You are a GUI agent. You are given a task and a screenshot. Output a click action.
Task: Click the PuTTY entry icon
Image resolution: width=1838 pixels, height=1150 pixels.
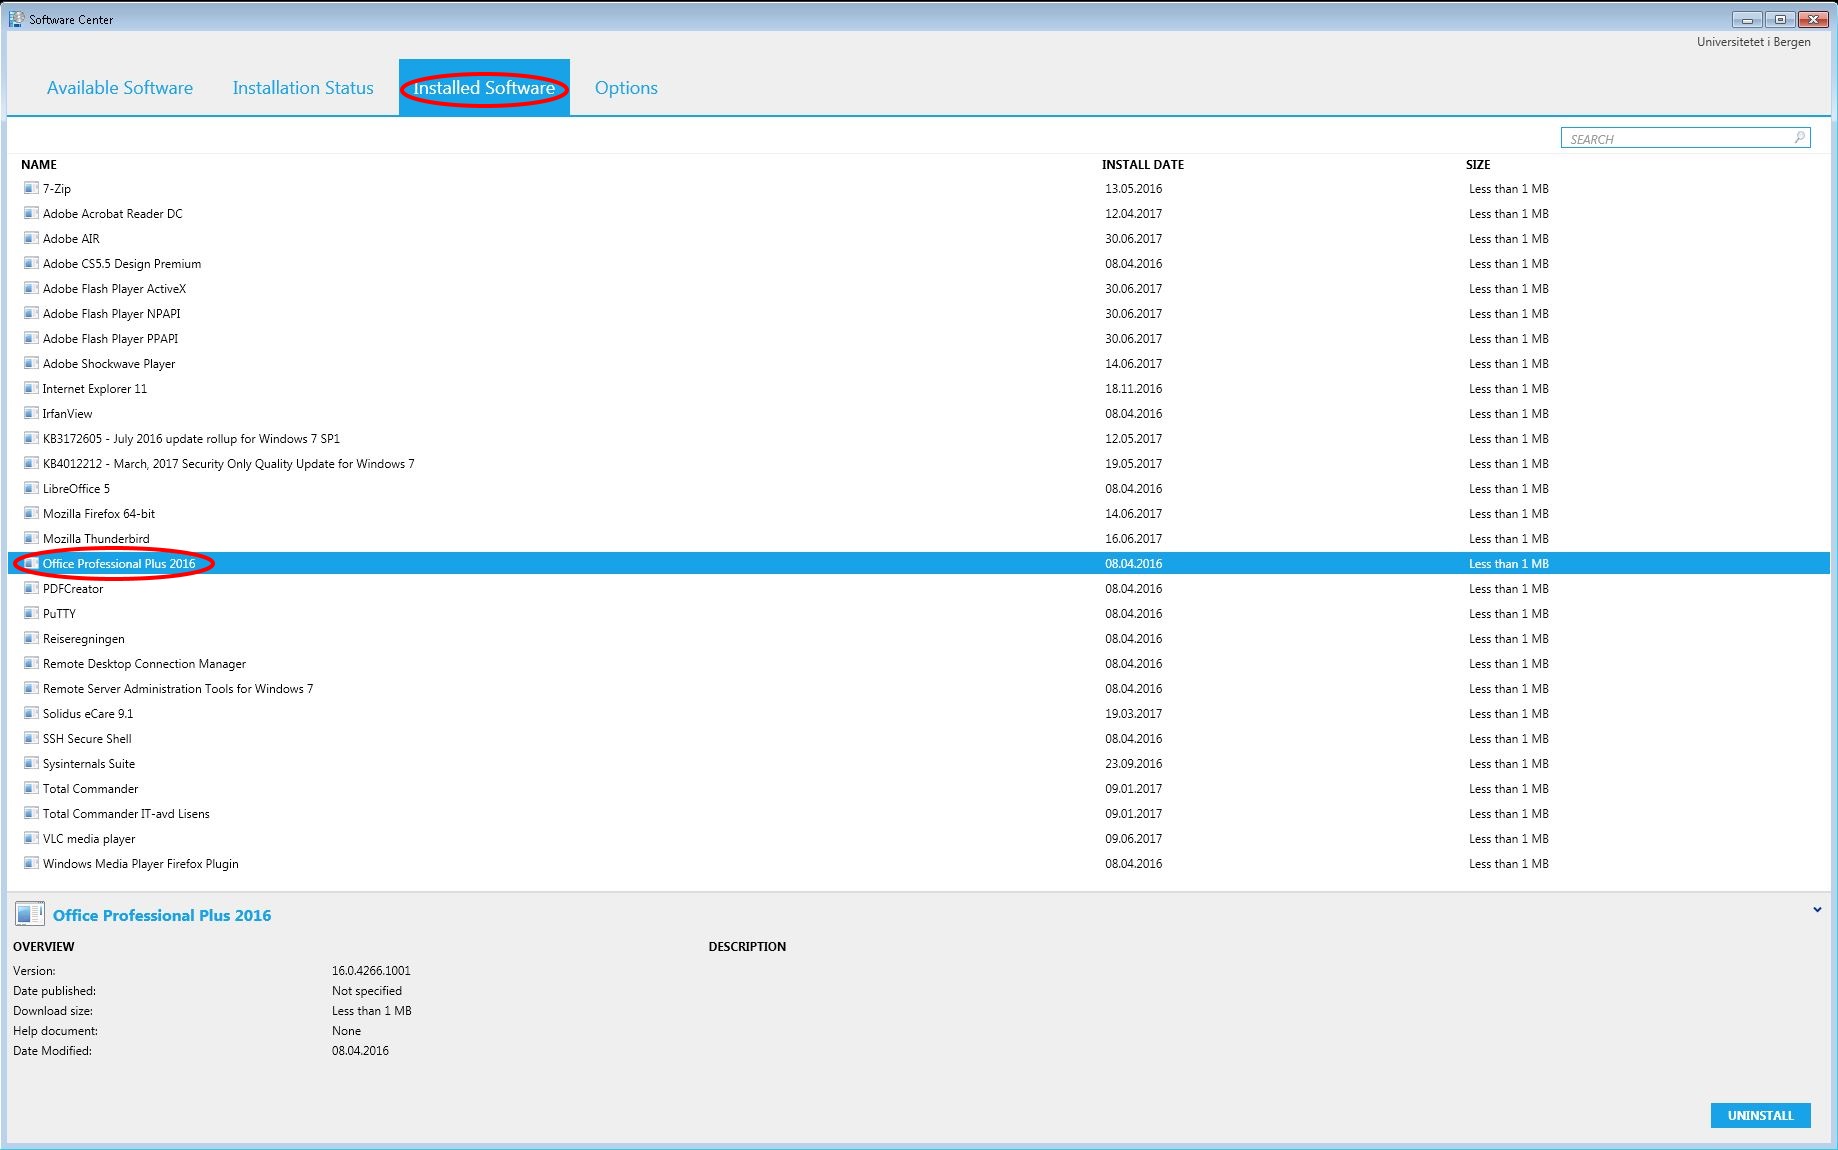tap(31, 613)
